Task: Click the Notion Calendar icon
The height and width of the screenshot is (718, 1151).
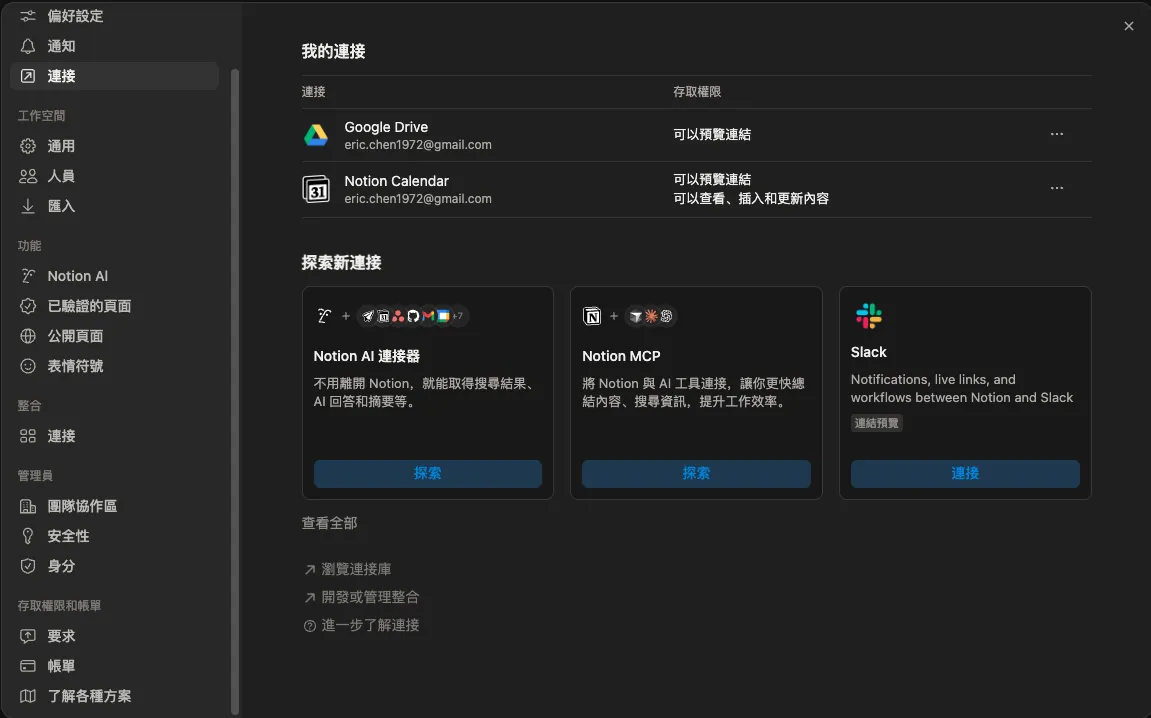Action: point(316,189)
